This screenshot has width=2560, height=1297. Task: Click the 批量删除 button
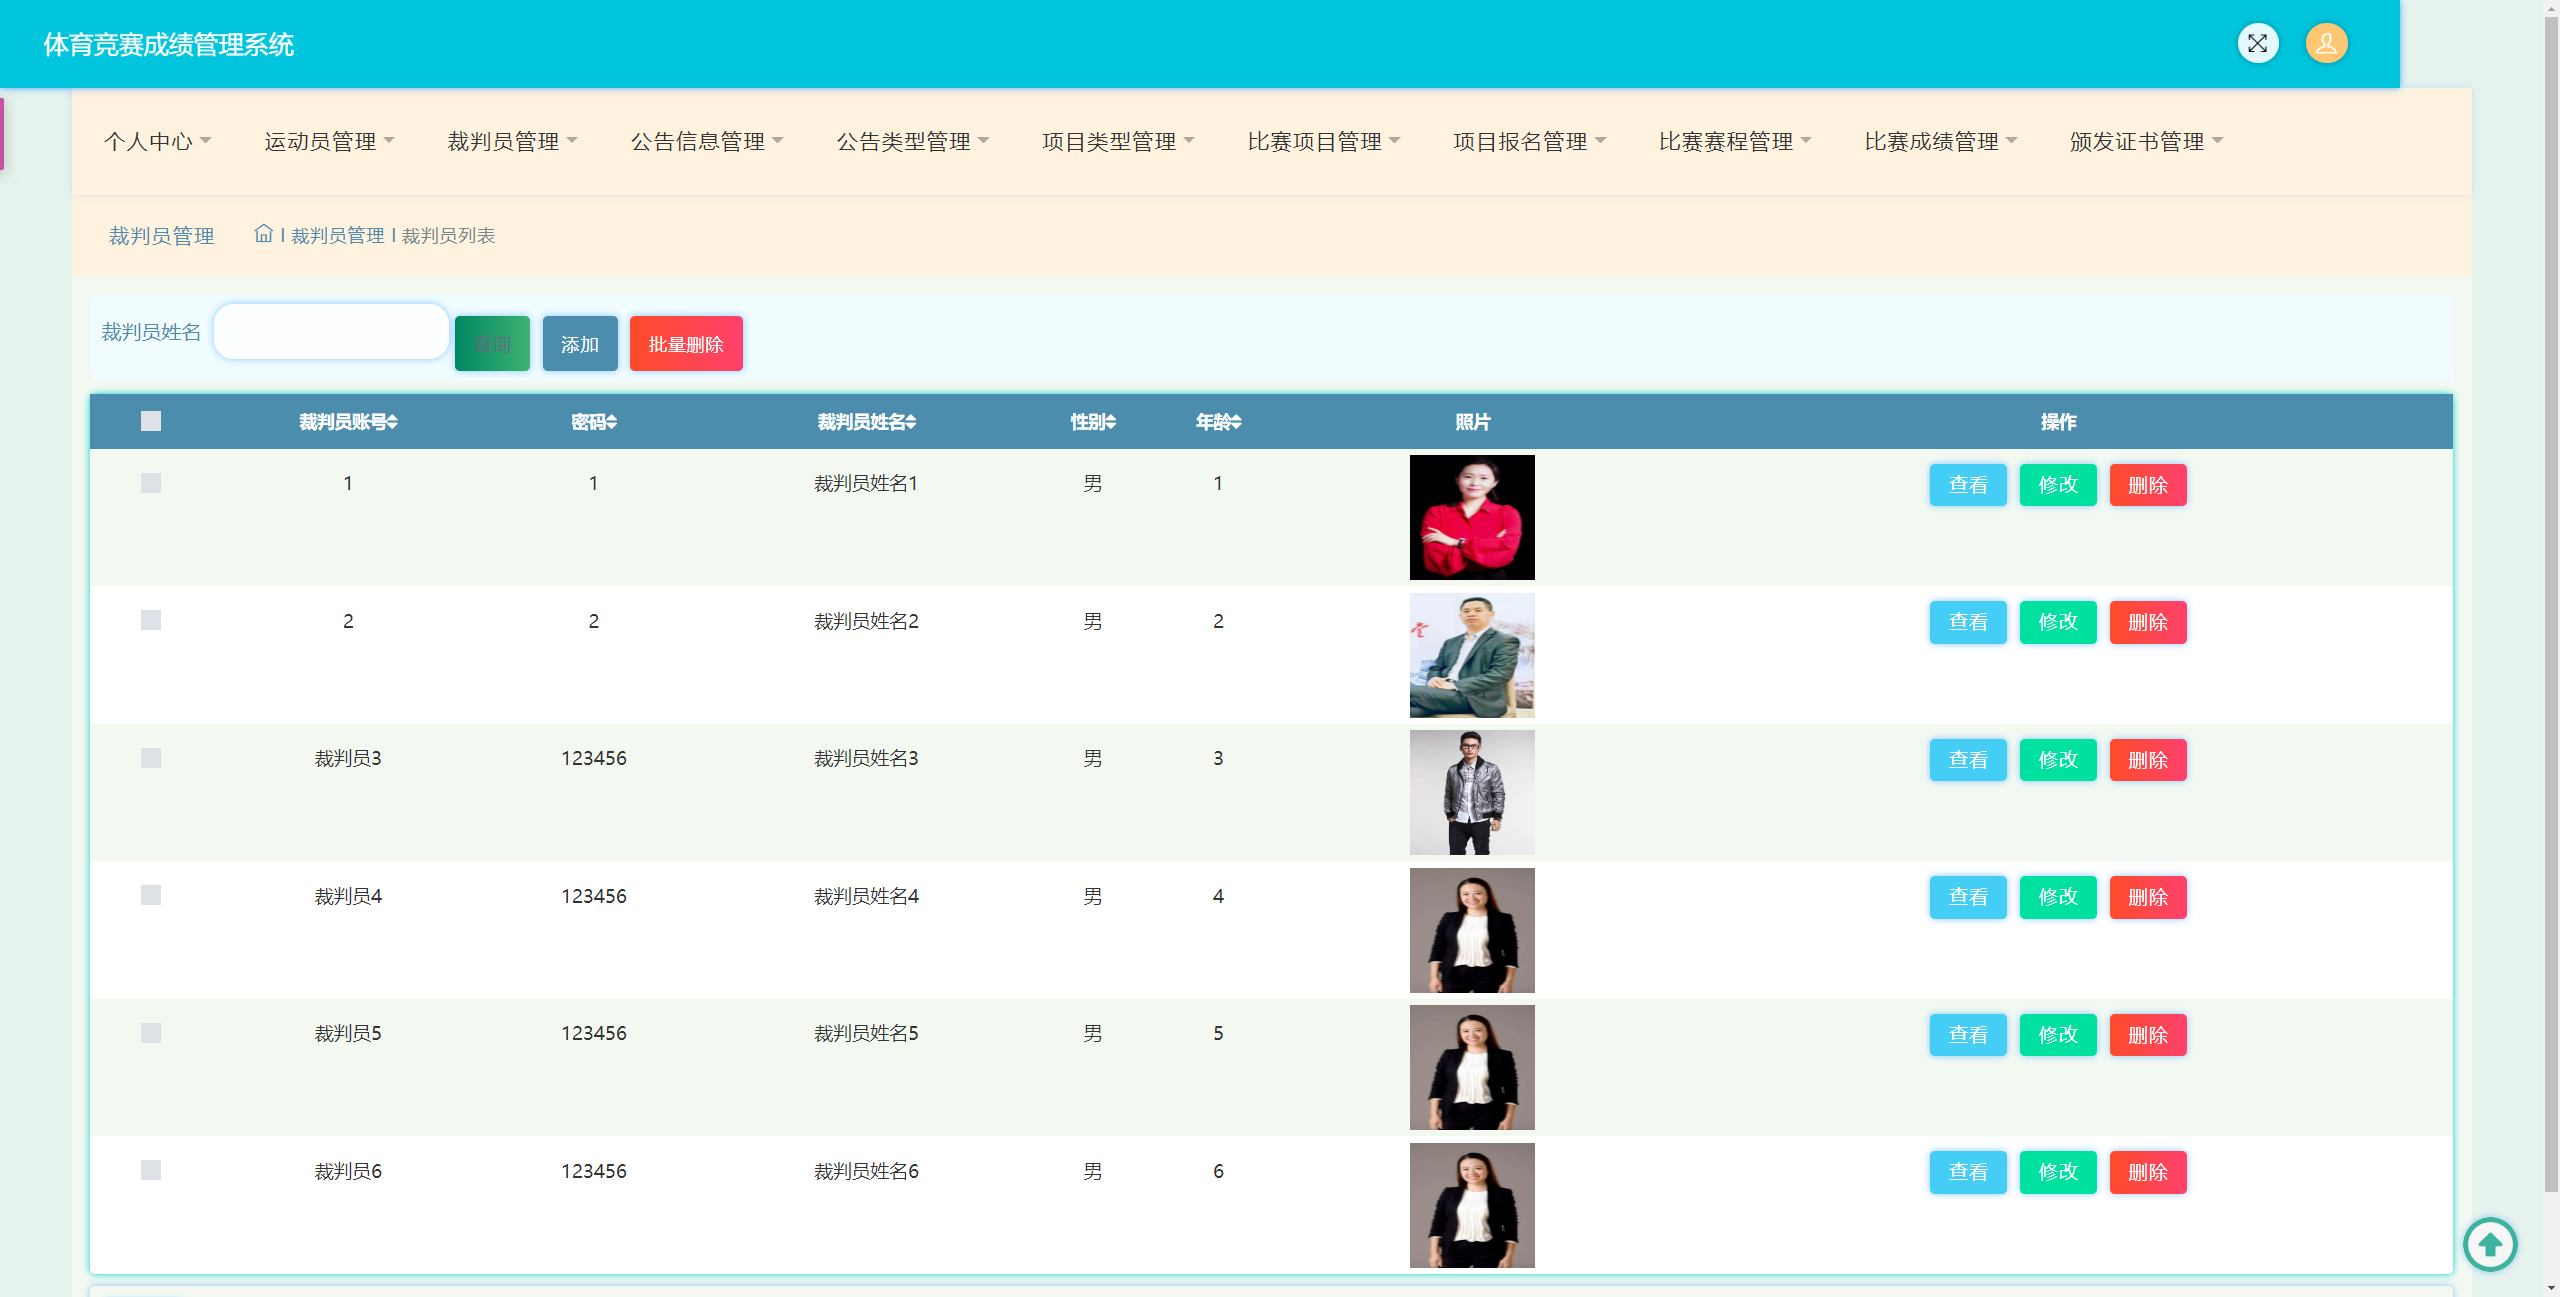pos(686,344)
